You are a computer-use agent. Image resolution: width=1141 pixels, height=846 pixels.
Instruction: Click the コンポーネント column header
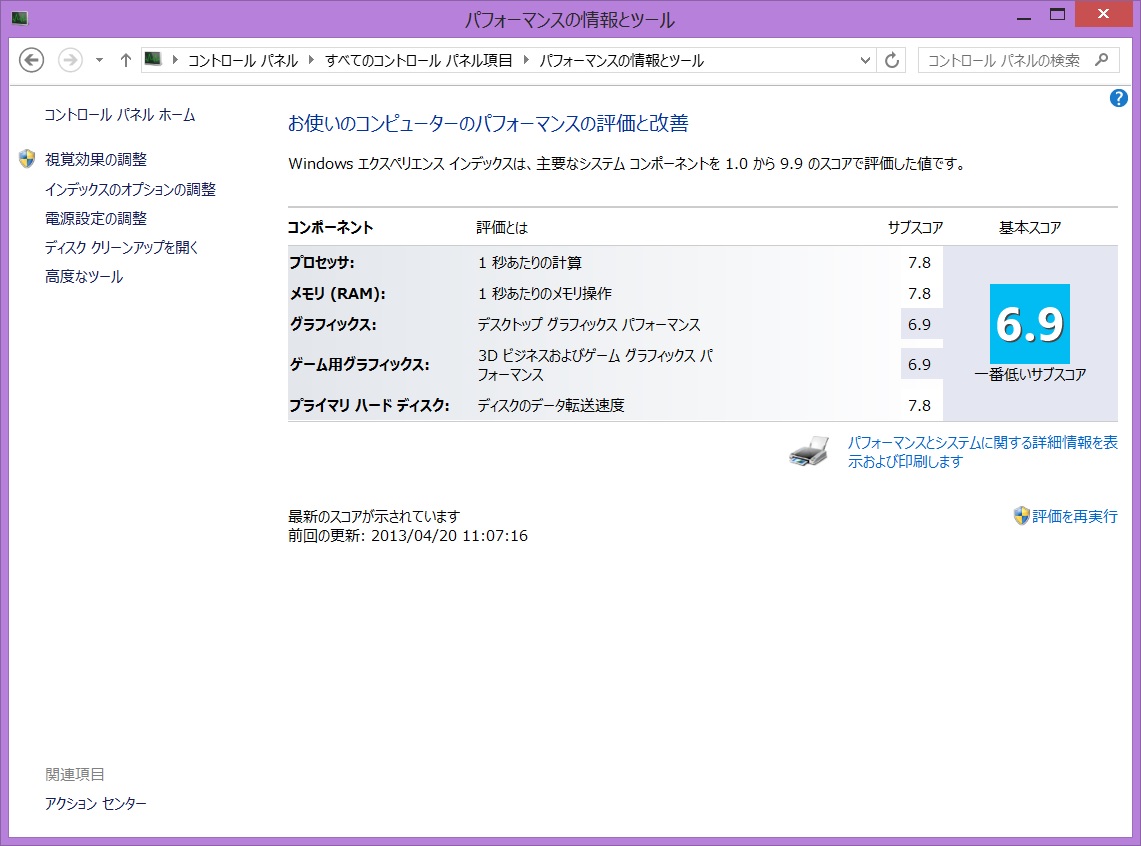pyautogui.click(x=330, y=228)
